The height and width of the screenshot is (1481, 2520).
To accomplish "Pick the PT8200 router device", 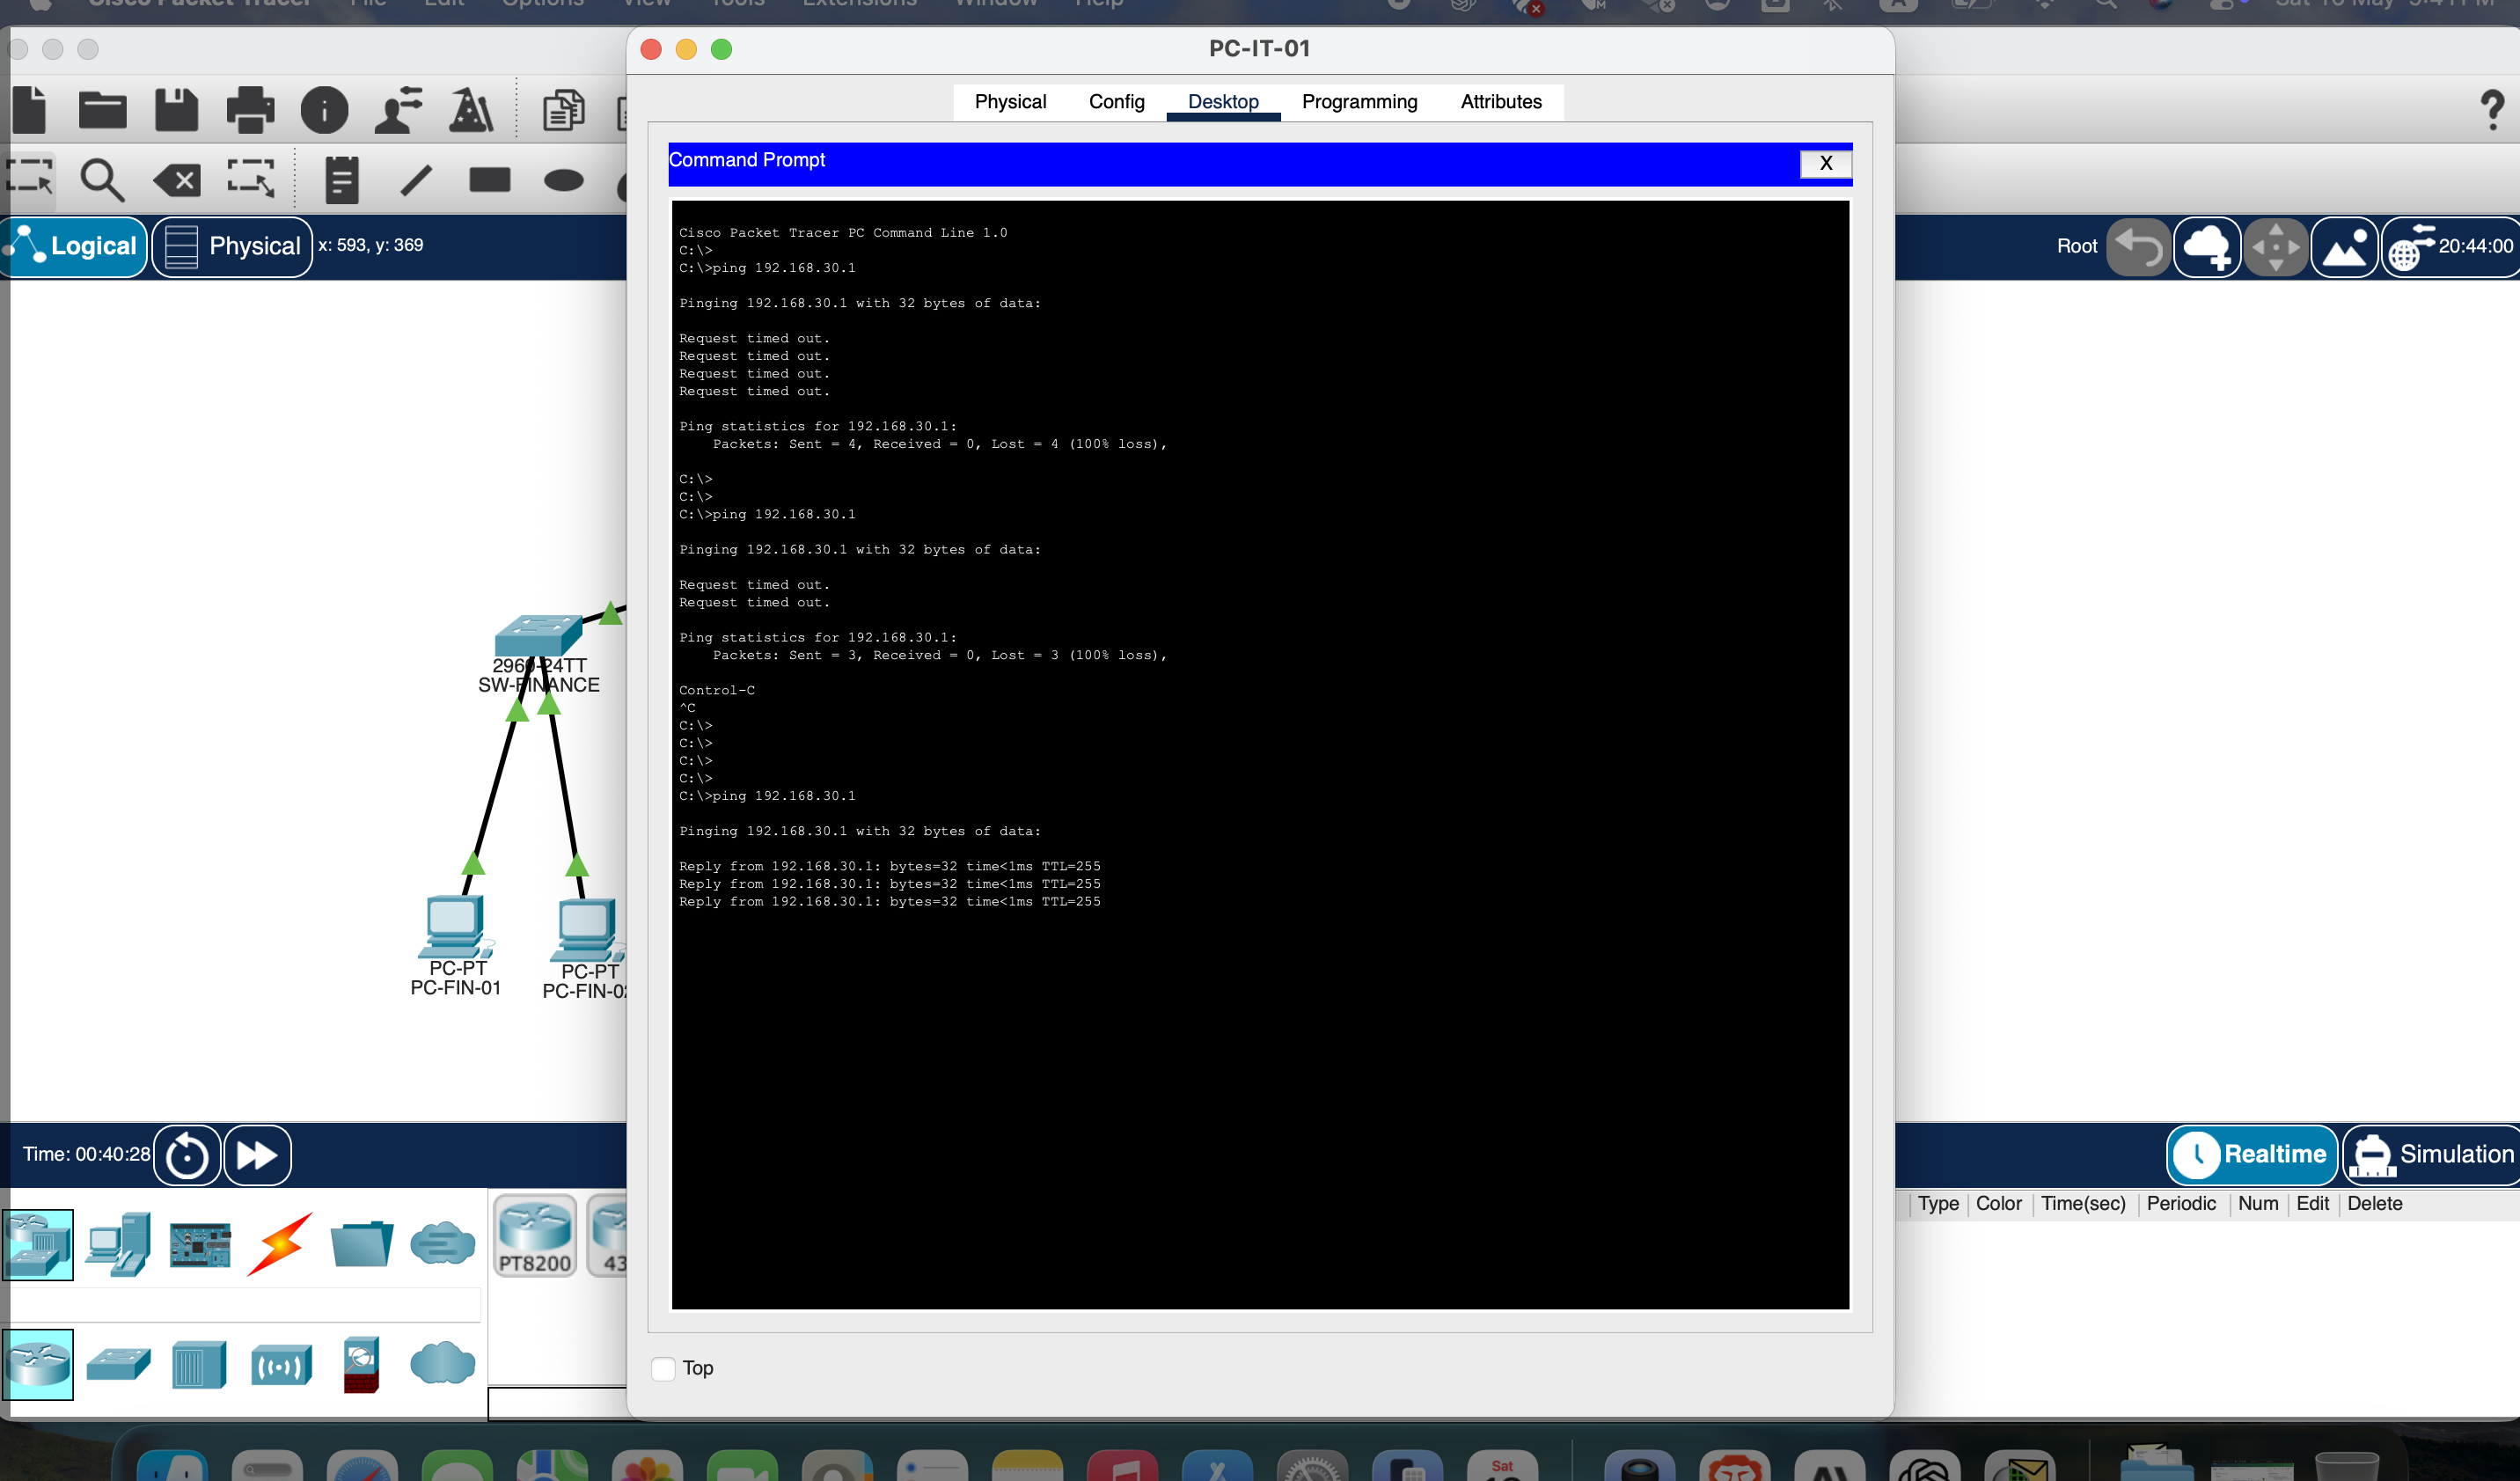I will click(535, 1237).
